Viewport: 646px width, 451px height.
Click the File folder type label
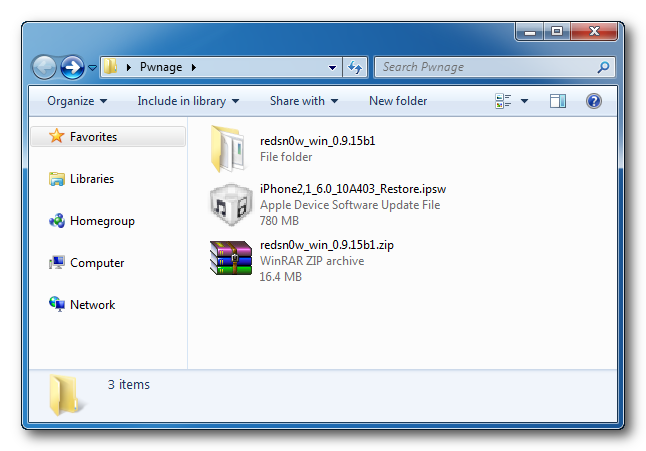tap(286, 157)
